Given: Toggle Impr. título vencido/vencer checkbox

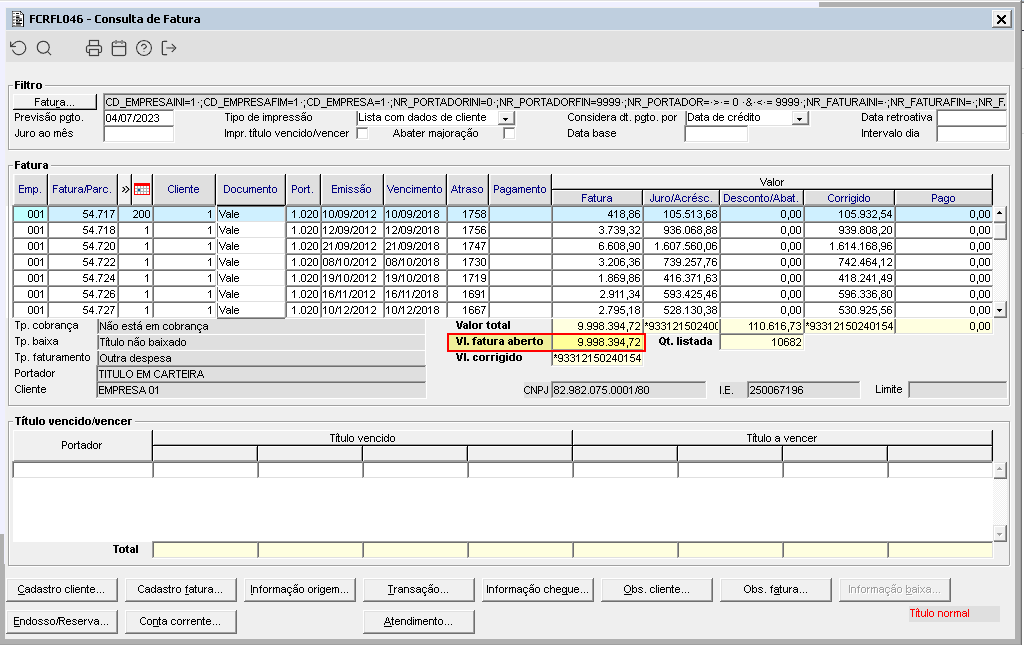Looking at the screenshot, I should pos(362,133).
